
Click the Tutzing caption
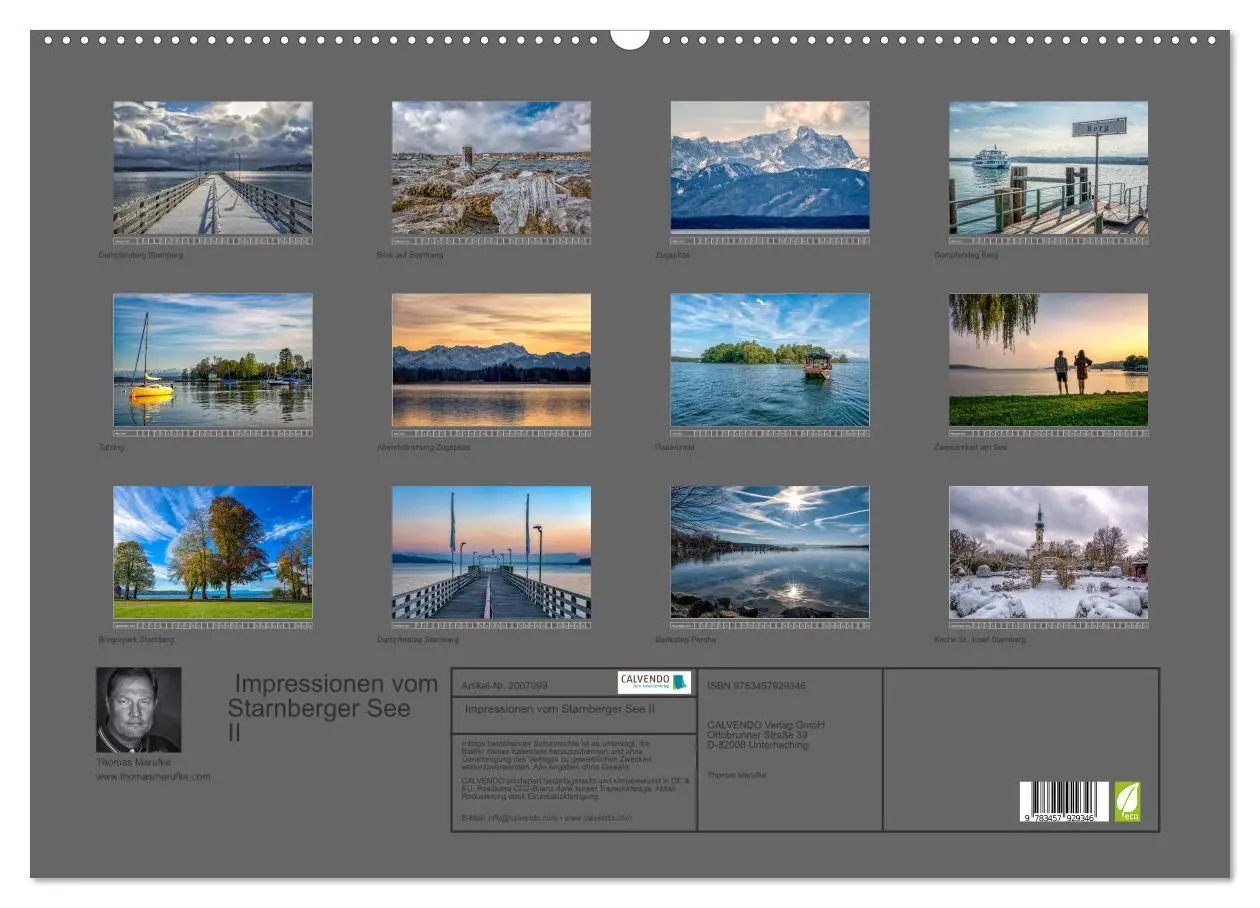pyautogui.click(x=112, y=447)
